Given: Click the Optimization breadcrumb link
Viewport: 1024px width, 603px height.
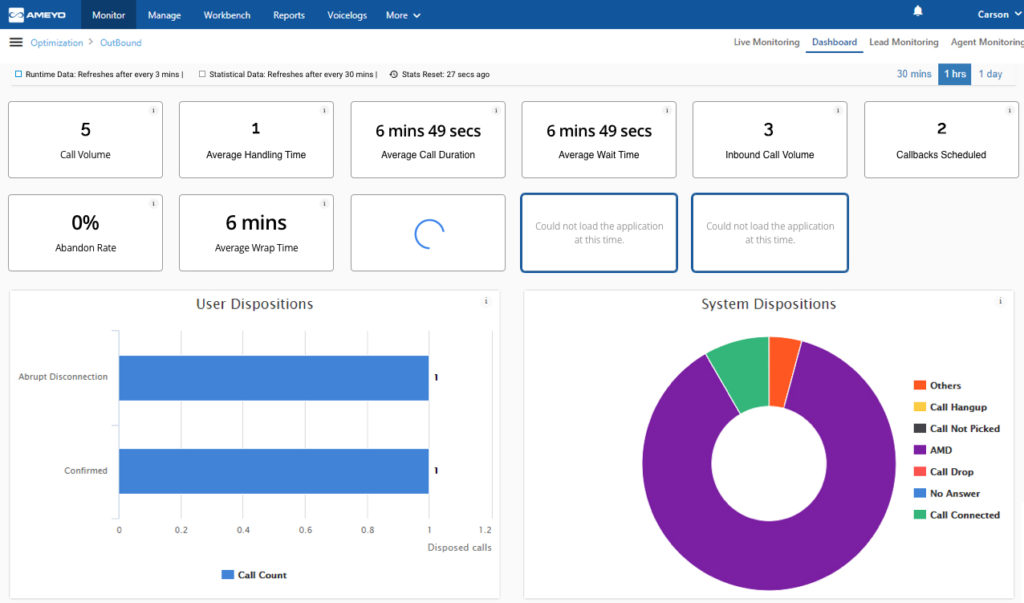Looking at the screenshot, I should coord(57,43).
